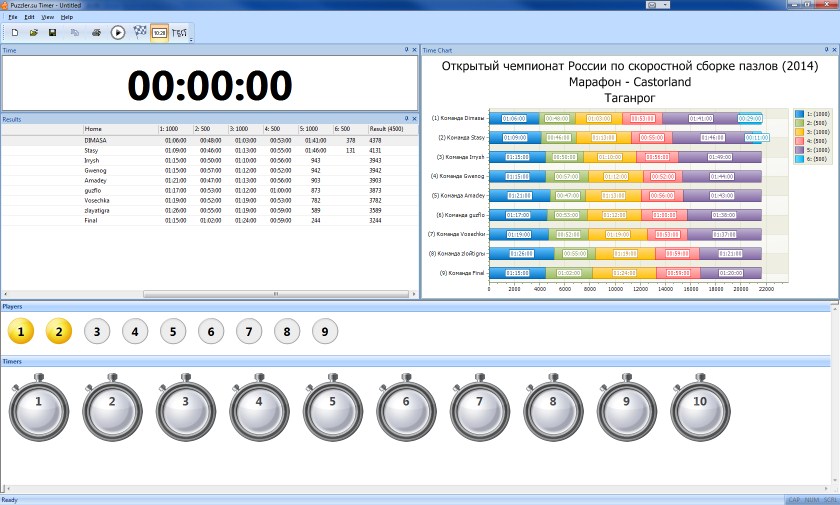The width and height of the screenshot is (840, 505).
Task: Click the 'Result (4500)' column header
Action: [386, 129]
